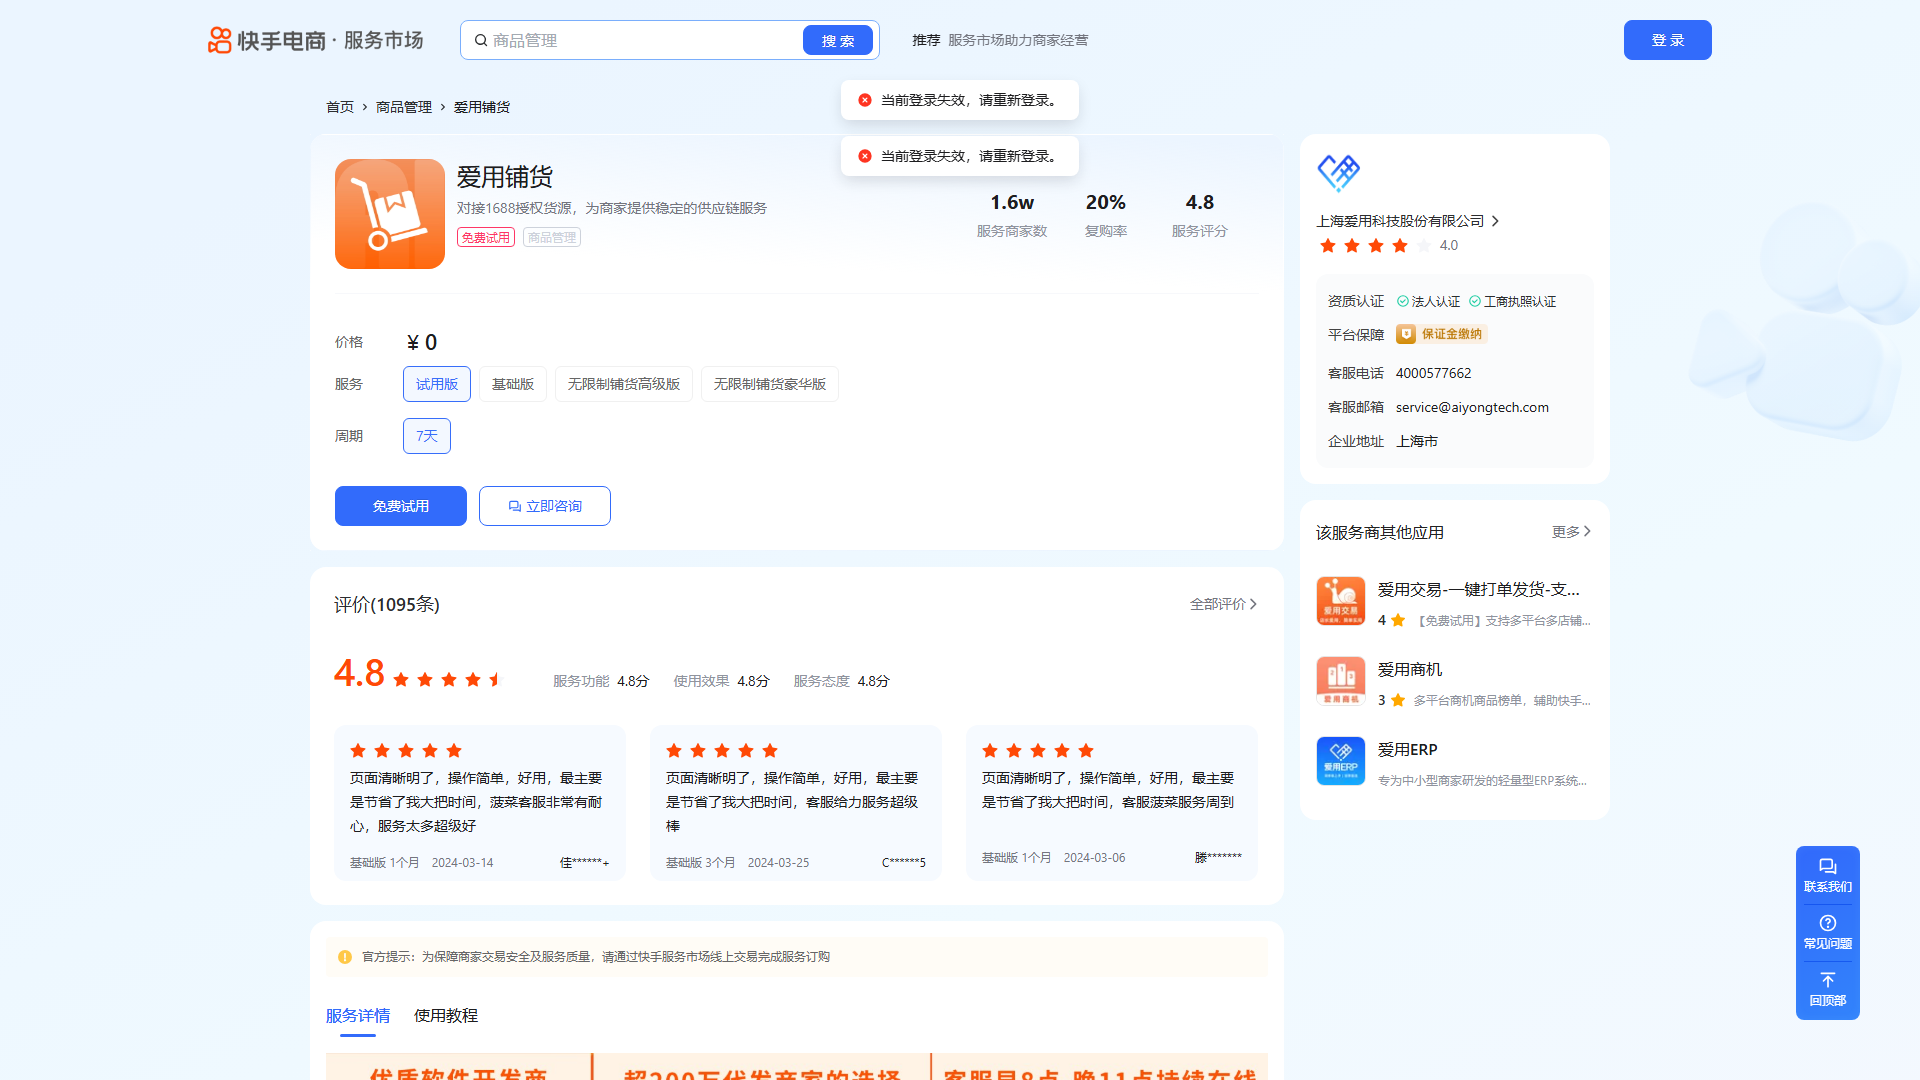Click the 常见问题 question mark icon
This screenshot has height=1080, width=1920.
(x=1828, y=923)
